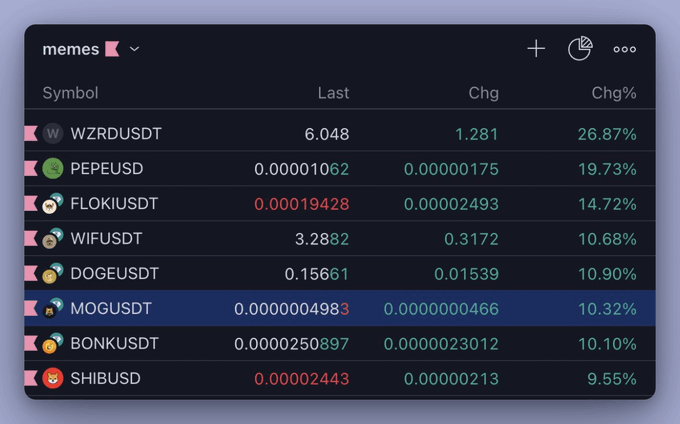Click change value 0.00000175
The width and height of the screenshot is (680, 424).
[x=451, y=169]
